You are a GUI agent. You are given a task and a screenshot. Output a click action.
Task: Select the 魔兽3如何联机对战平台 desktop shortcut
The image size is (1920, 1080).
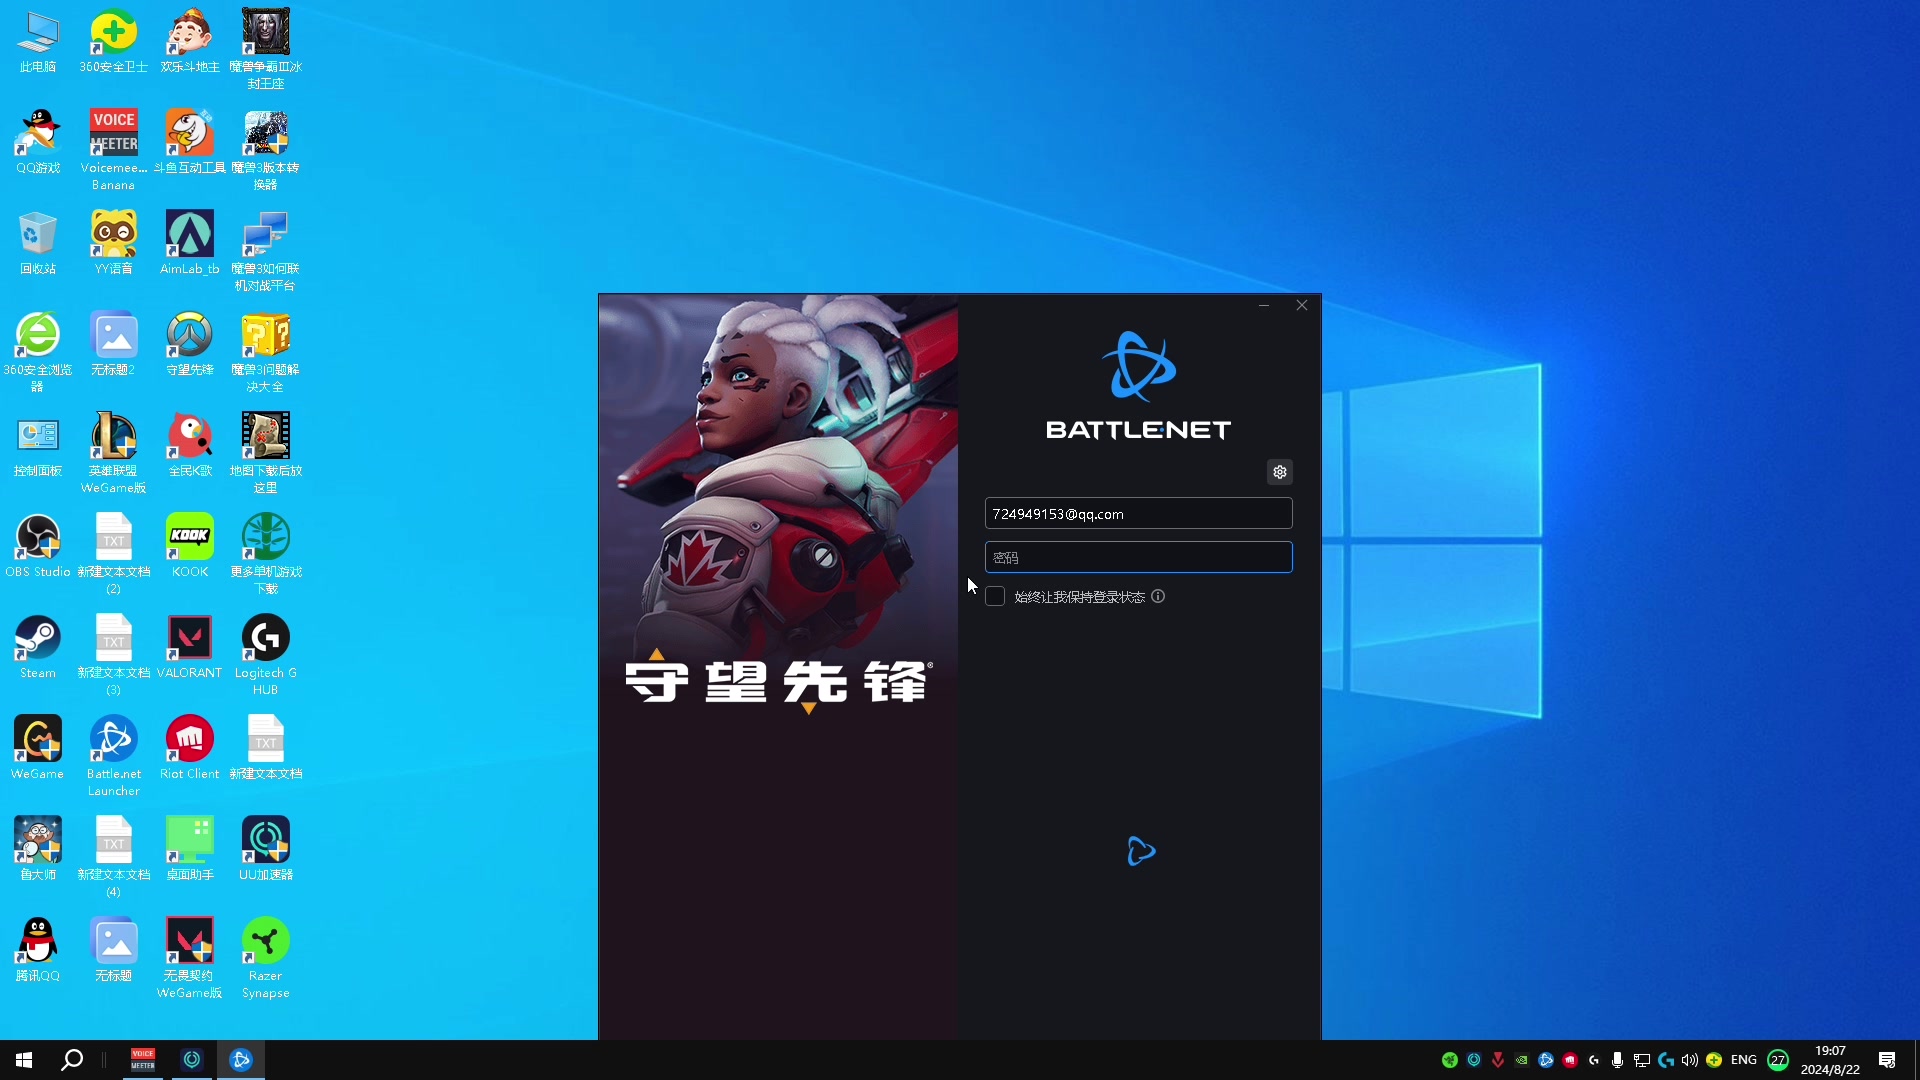[266, 251]
